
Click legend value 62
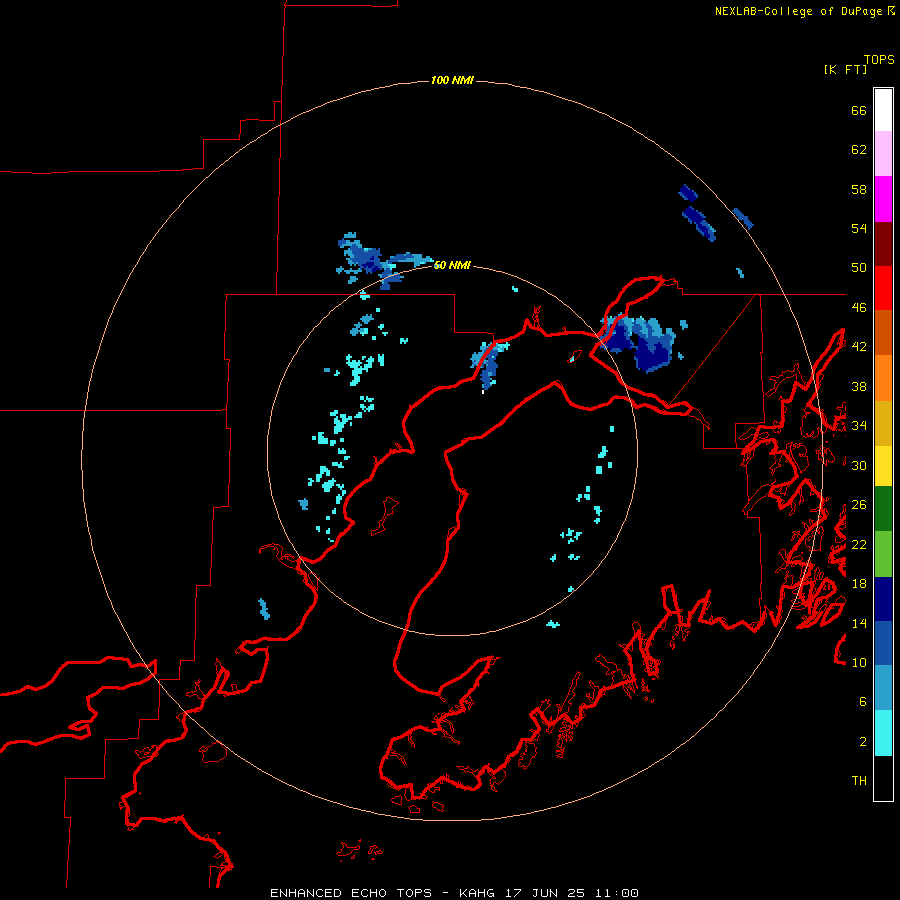point(859,150)
